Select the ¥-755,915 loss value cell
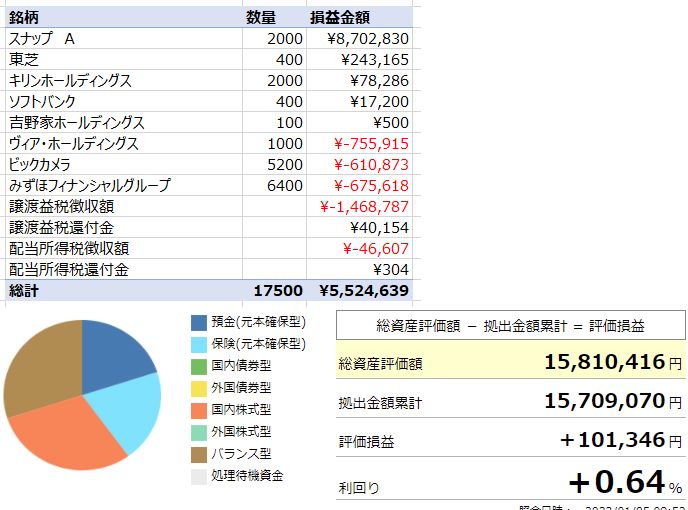This screenshot has height=510, width=688. pyautogui.click(x=370, y=144)
